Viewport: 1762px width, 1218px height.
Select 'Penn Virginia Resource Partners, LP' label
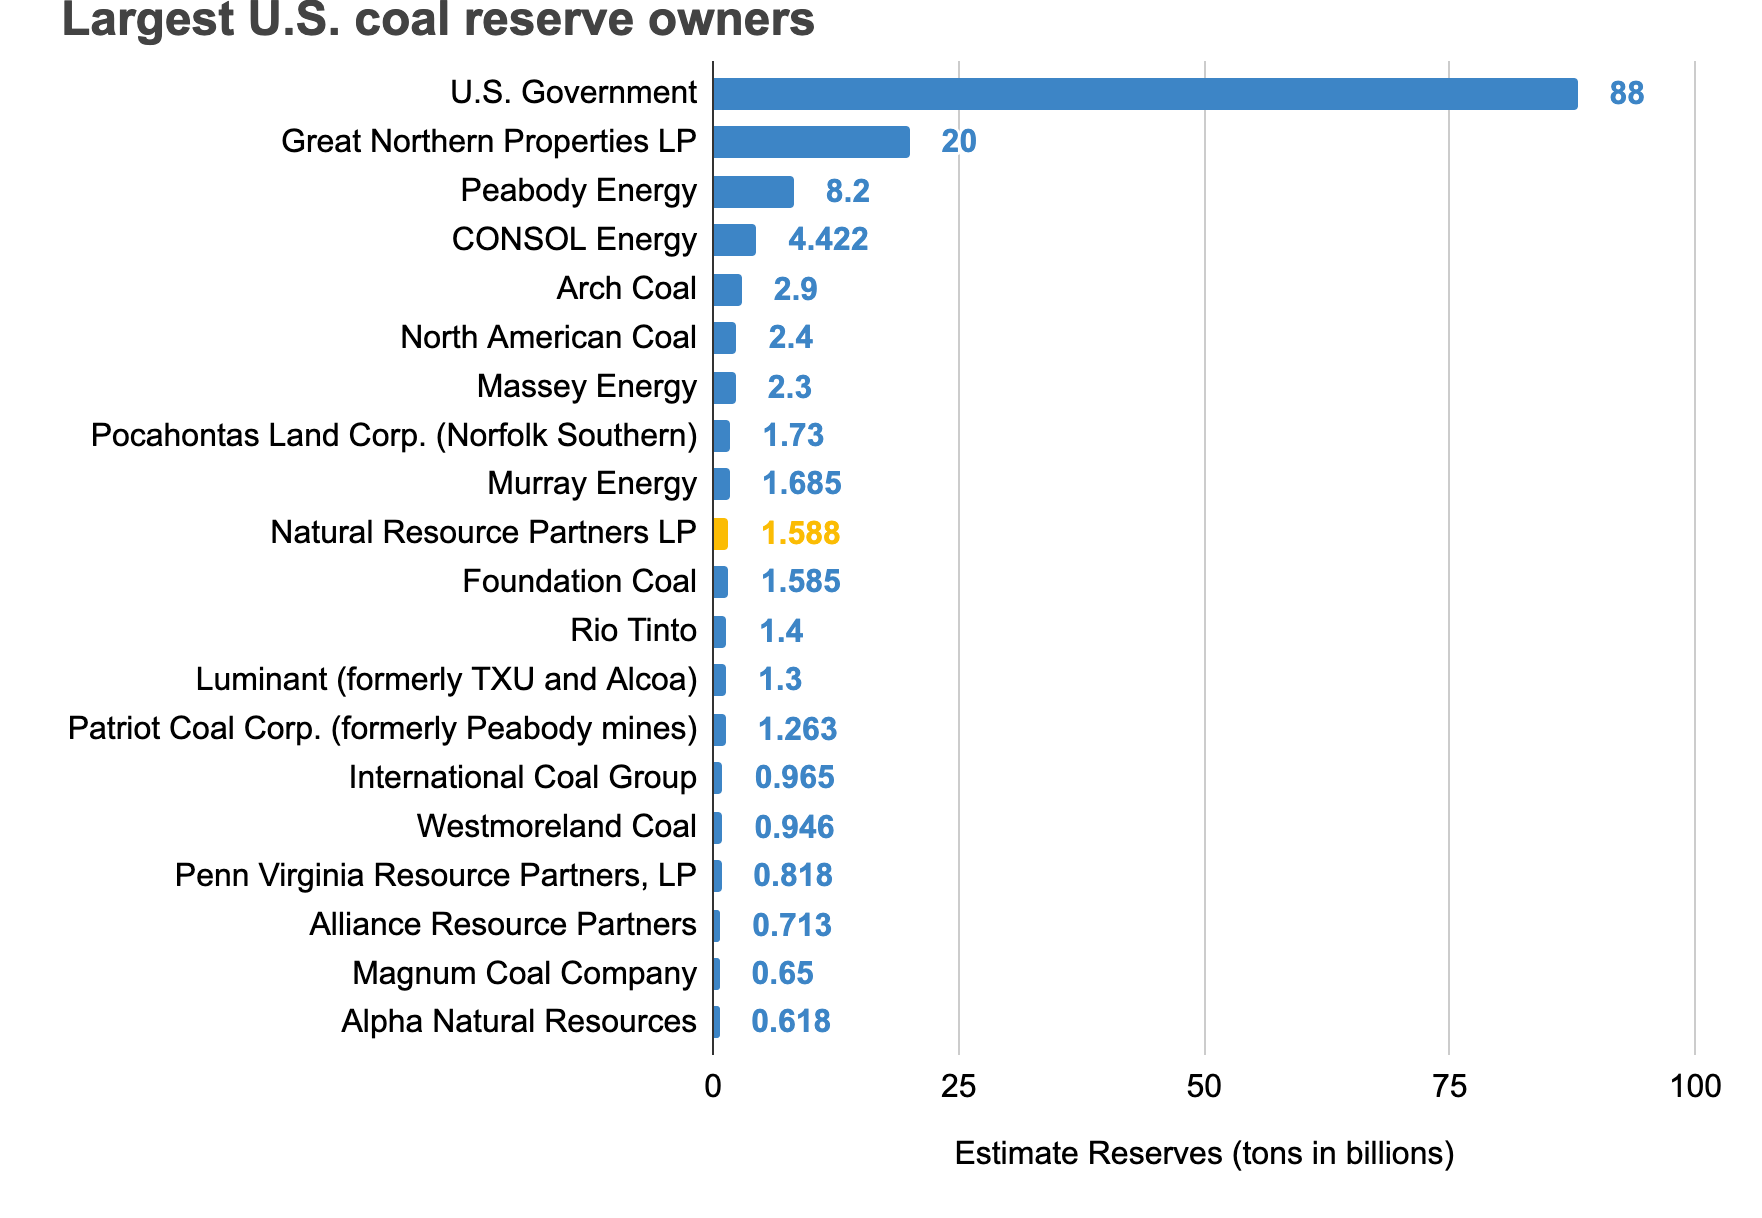click(435, 876)
